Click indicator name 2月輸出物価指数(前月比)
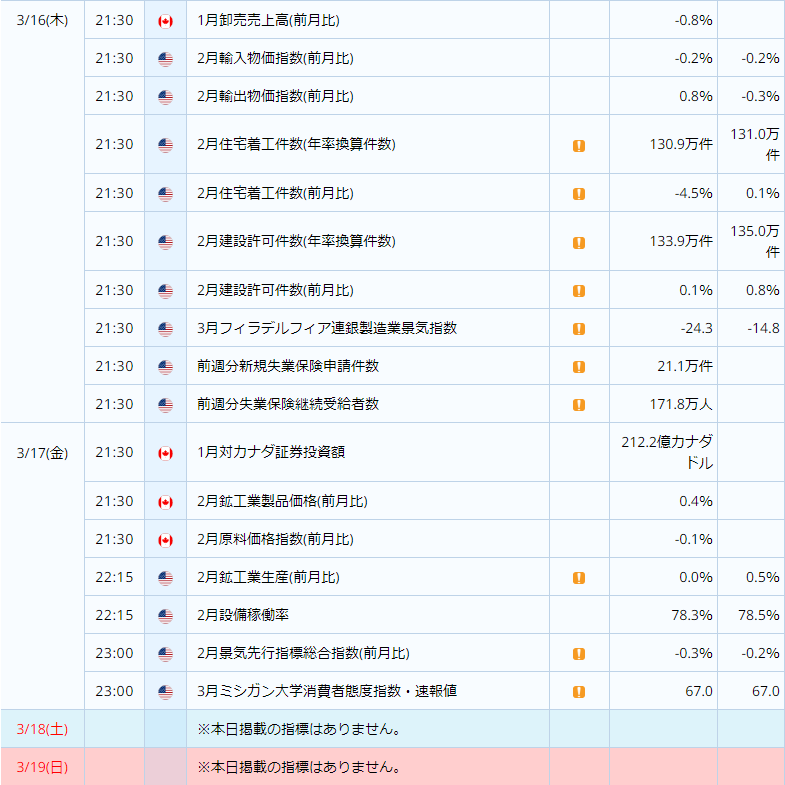This screenshot has width=785, height=785. [275, 97]
